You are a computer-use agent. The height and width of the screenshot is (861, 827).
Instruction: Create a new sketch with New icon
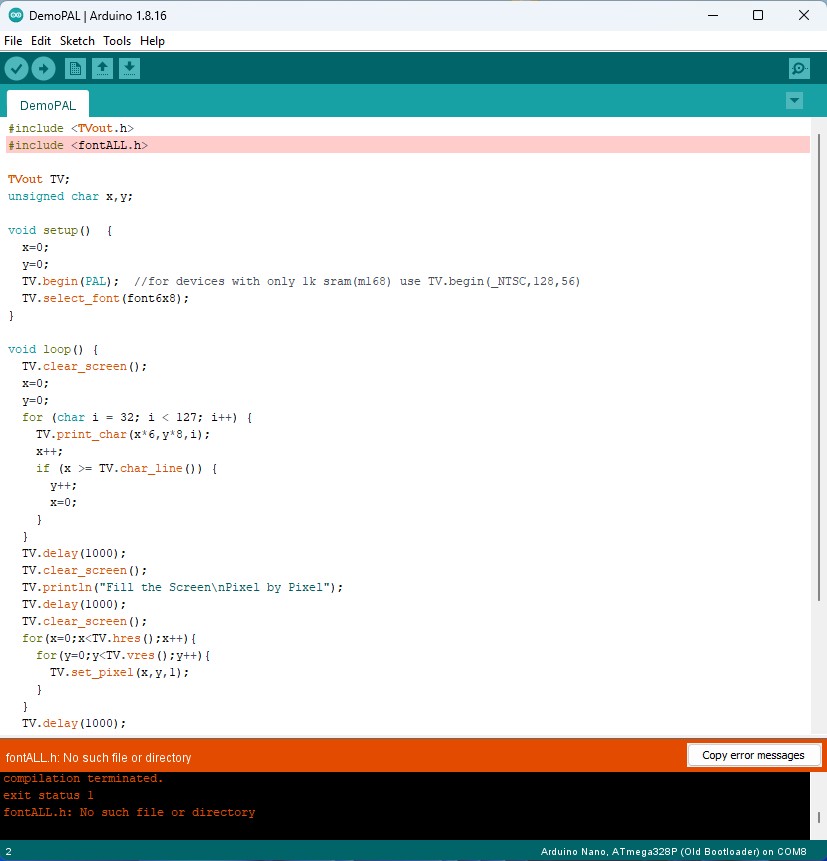coord(75,68)
